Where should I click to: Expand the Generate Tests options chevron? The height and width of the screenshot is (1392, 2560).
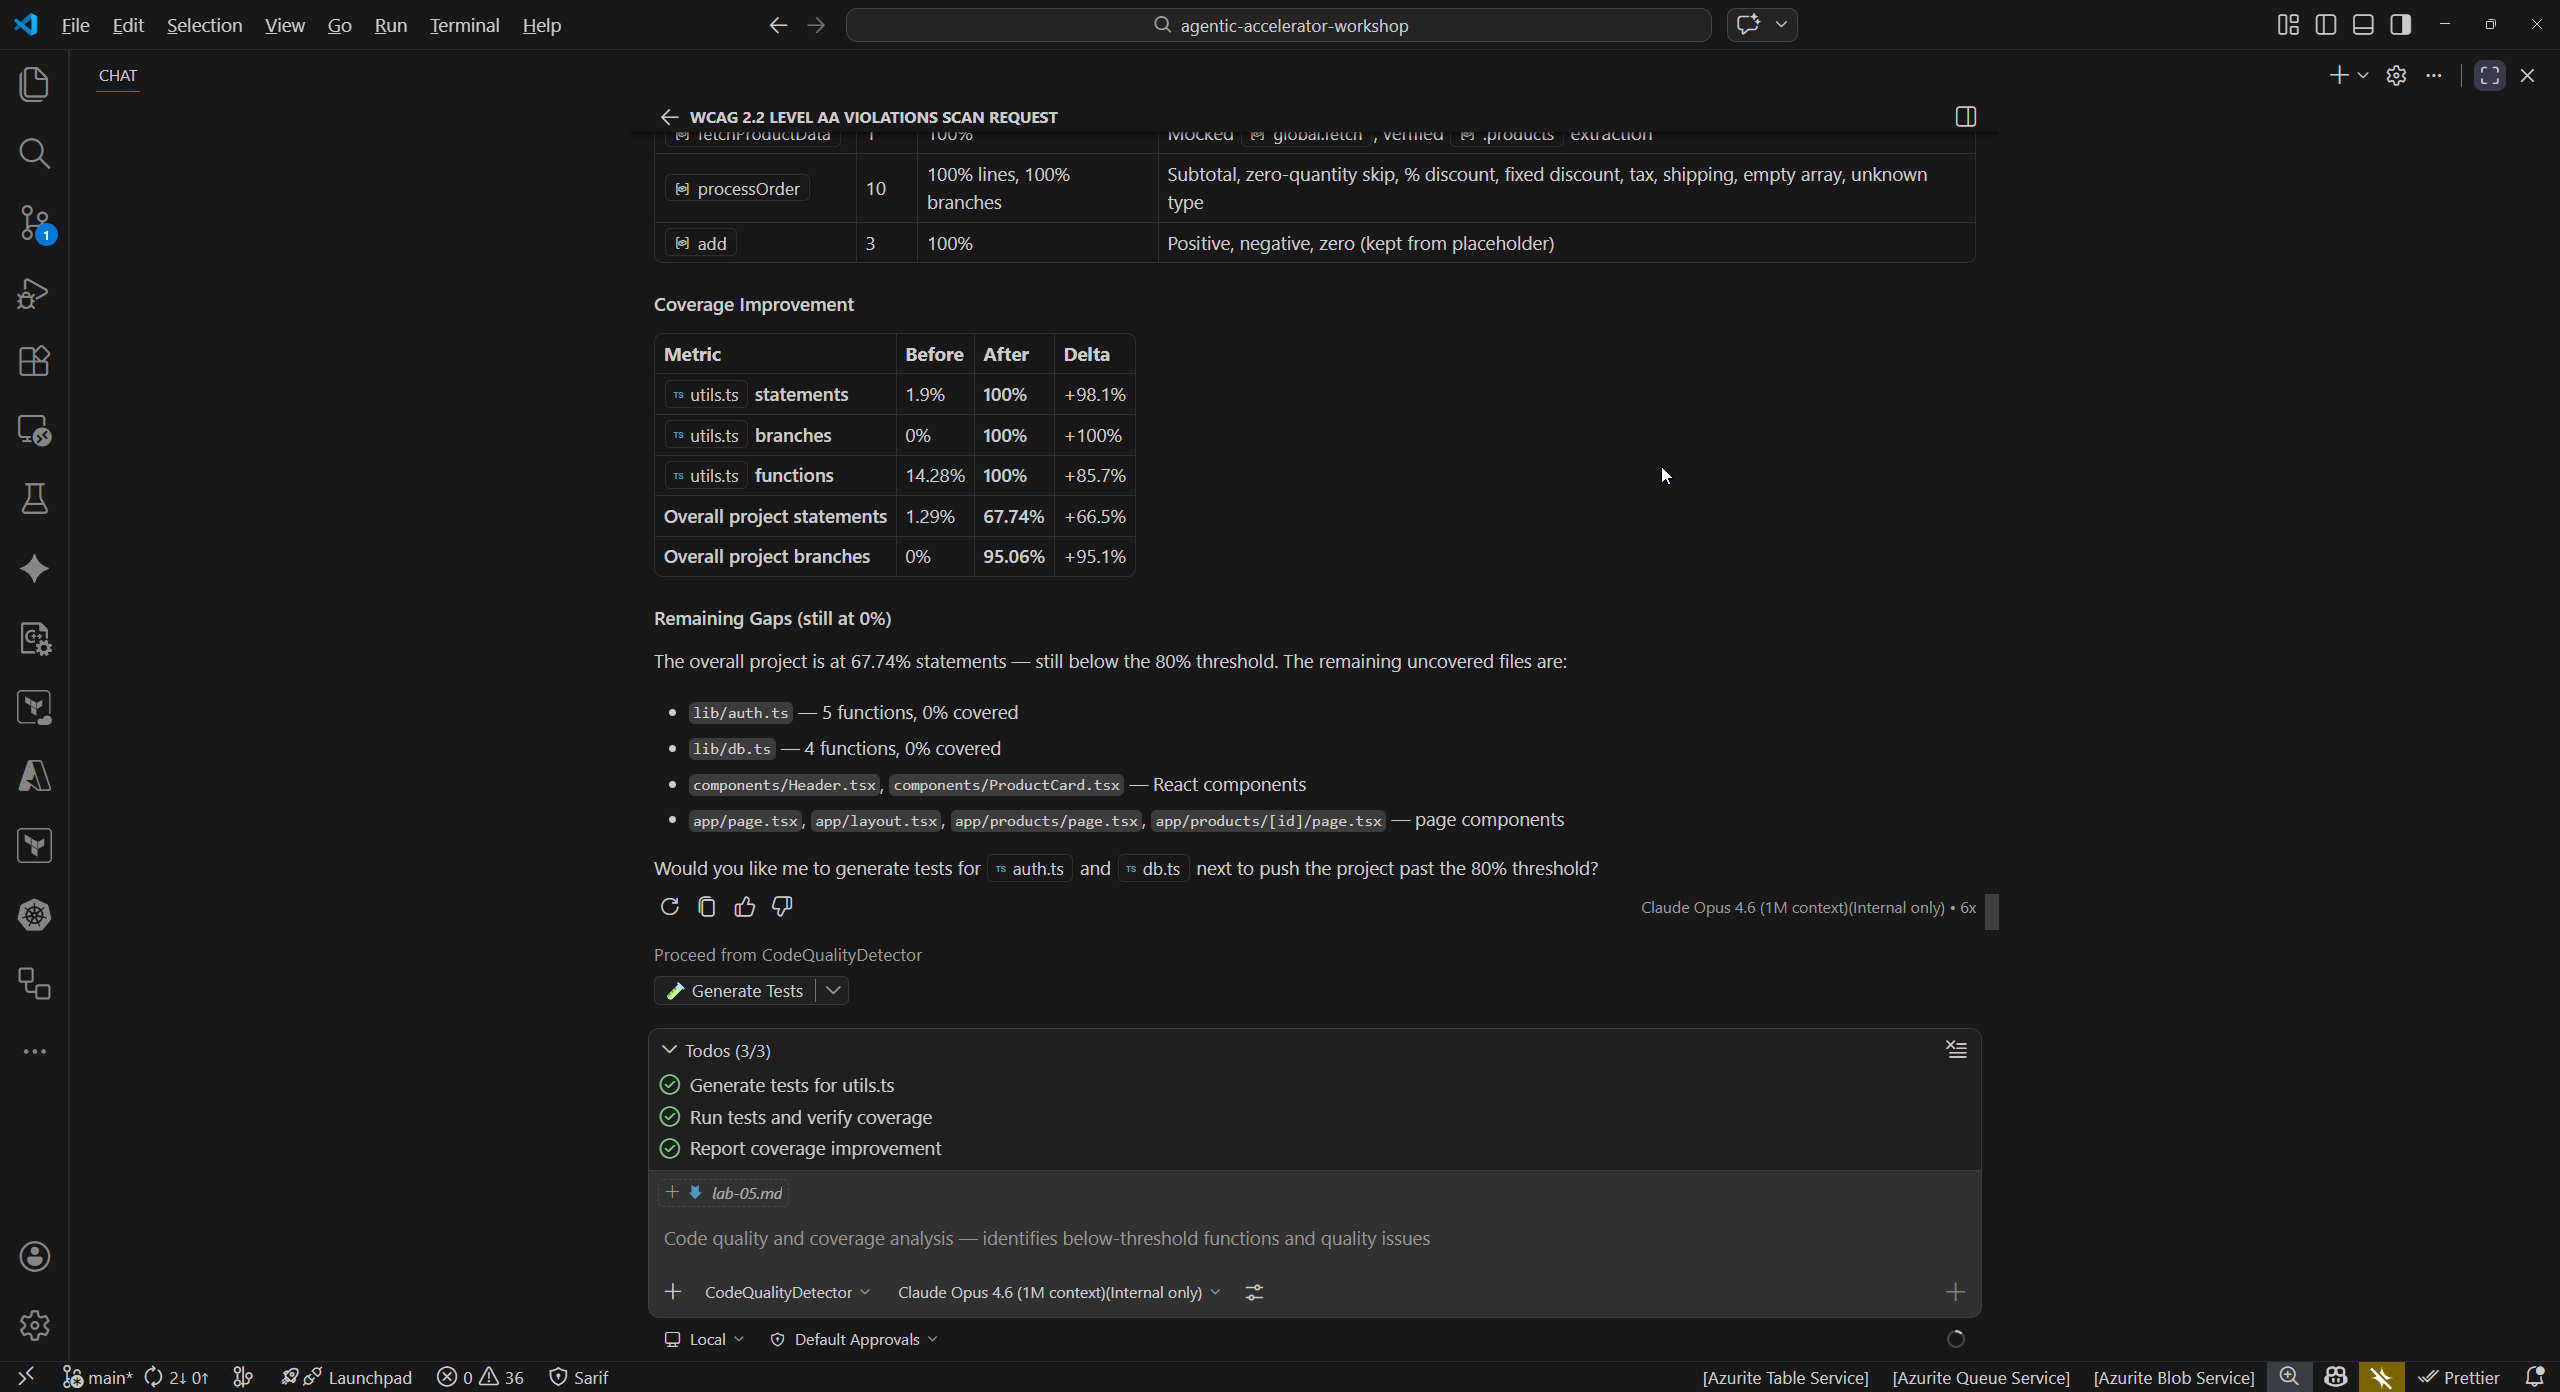(834, 990)
